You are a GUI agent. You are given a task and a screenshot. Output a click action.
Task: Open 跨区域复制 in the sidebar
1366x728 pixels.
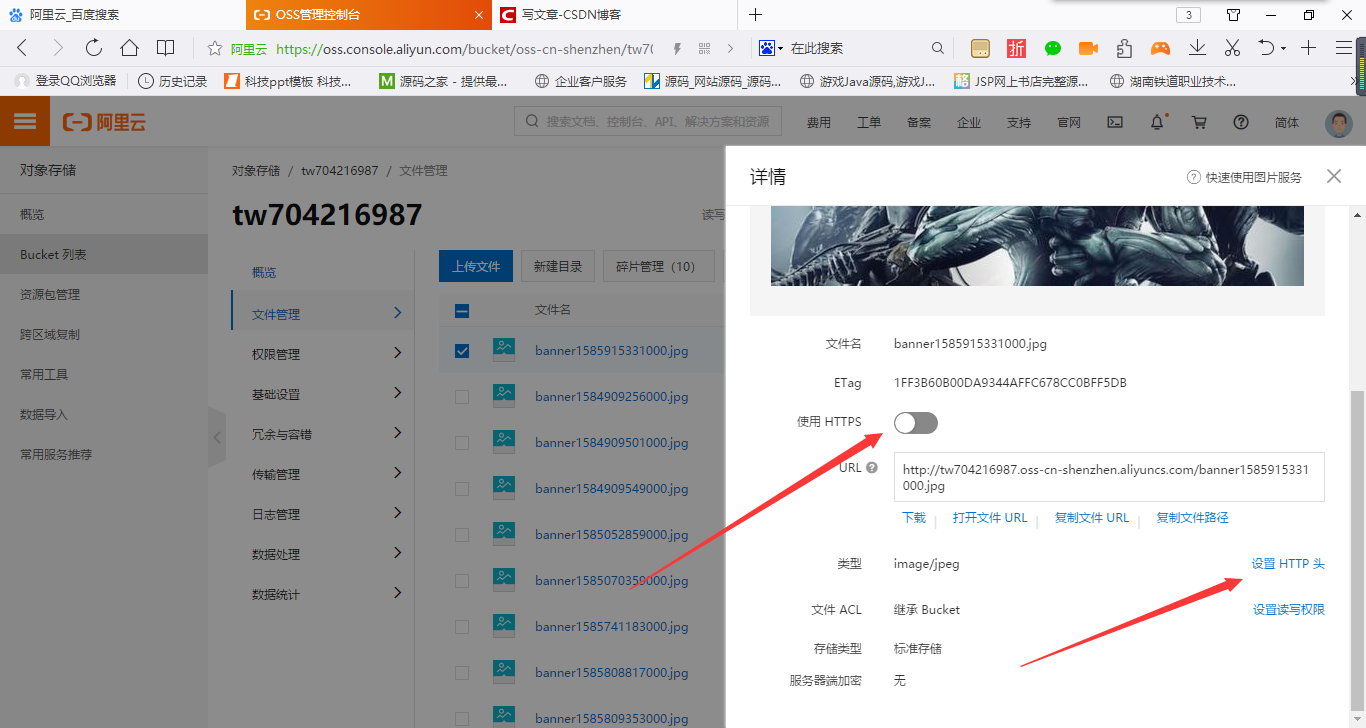[x=50, y=335]
